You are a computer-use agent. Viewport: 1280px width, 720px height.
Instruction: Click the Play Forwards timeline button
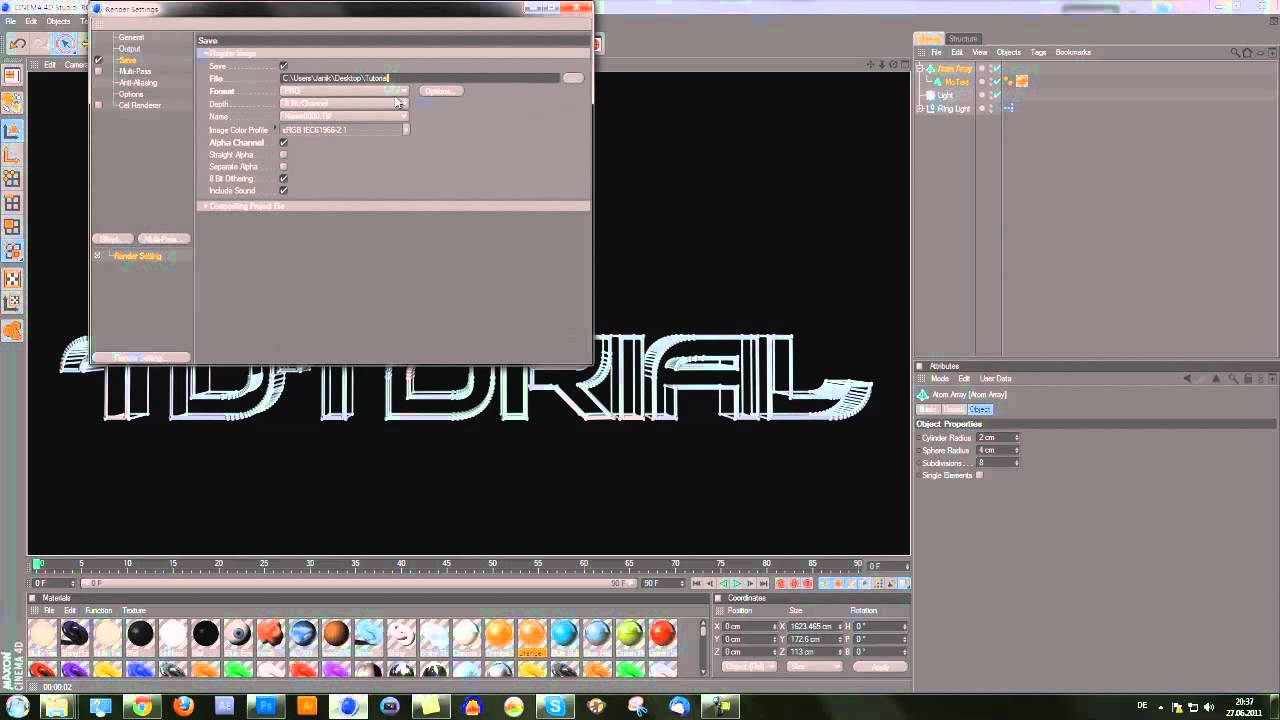tap(737, 583)
